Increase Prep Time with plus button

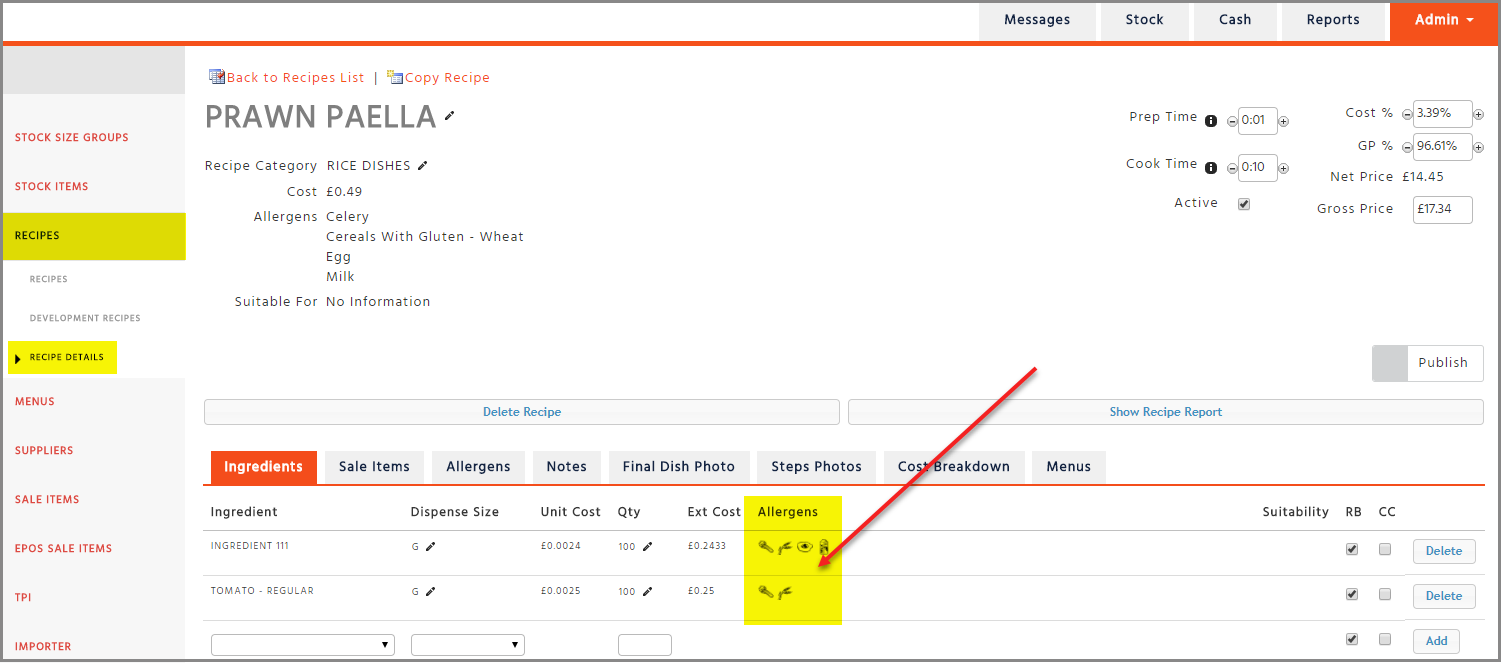[1284, 122]
